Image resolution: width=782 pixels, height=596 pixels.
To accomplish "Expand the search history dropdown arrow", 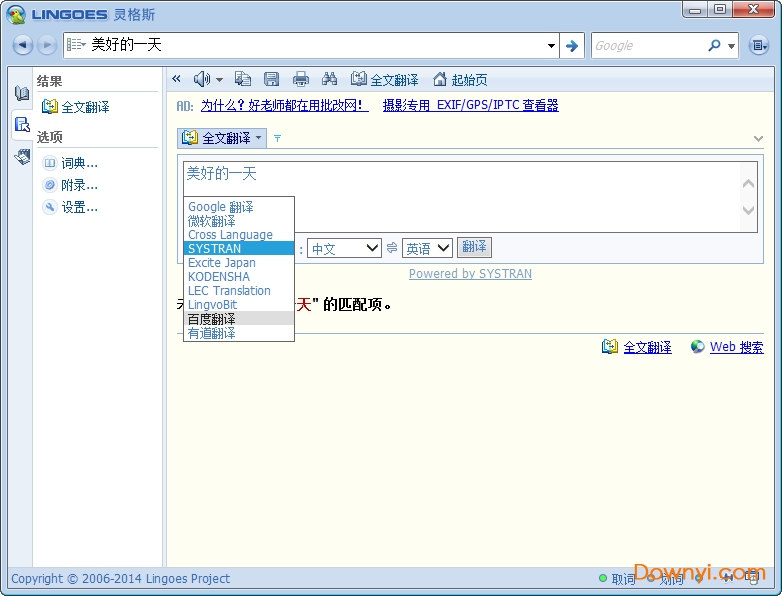I will [x=552, y=46].
